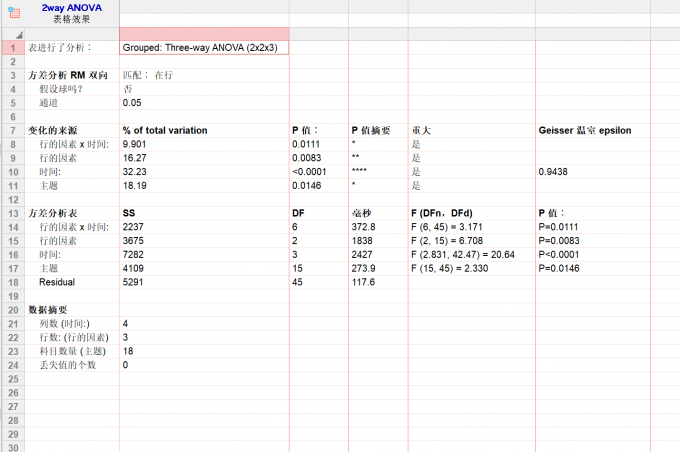The image size is (680, 452).
Task: Select the SS value 7282
Action: pyautogui.click(x=133, y=255)
